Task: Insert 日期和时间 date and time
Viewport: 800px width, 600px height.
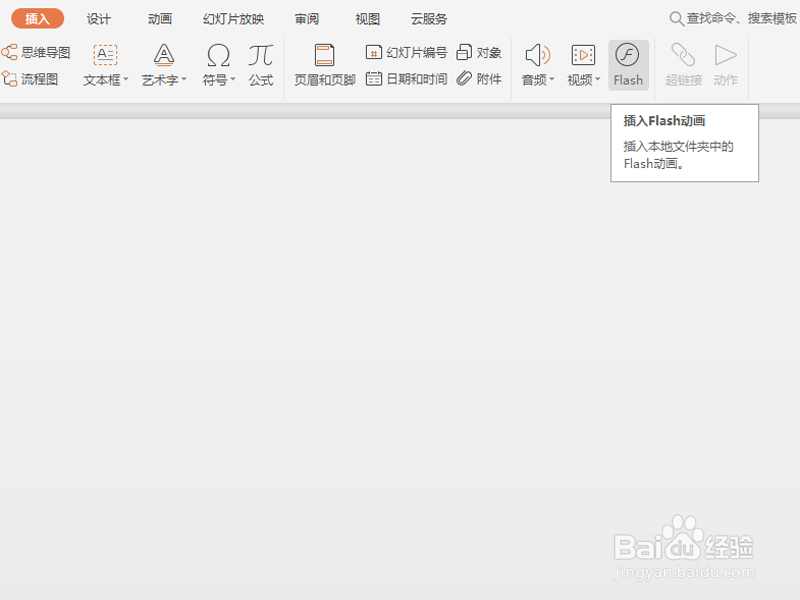Action: (x=407, y=79)
